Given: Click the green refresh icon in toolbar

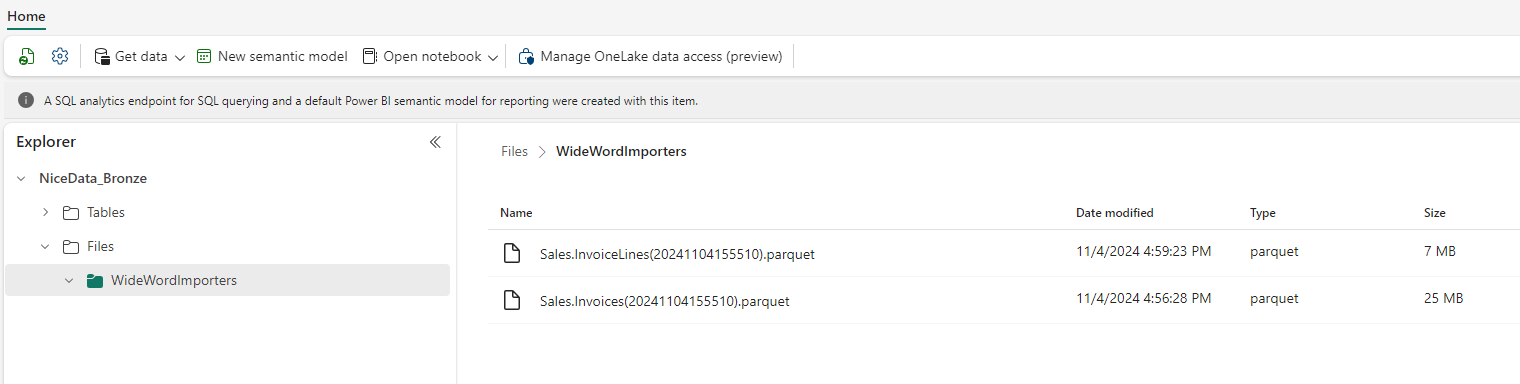Looking at the screenshot, I should 27,57.
